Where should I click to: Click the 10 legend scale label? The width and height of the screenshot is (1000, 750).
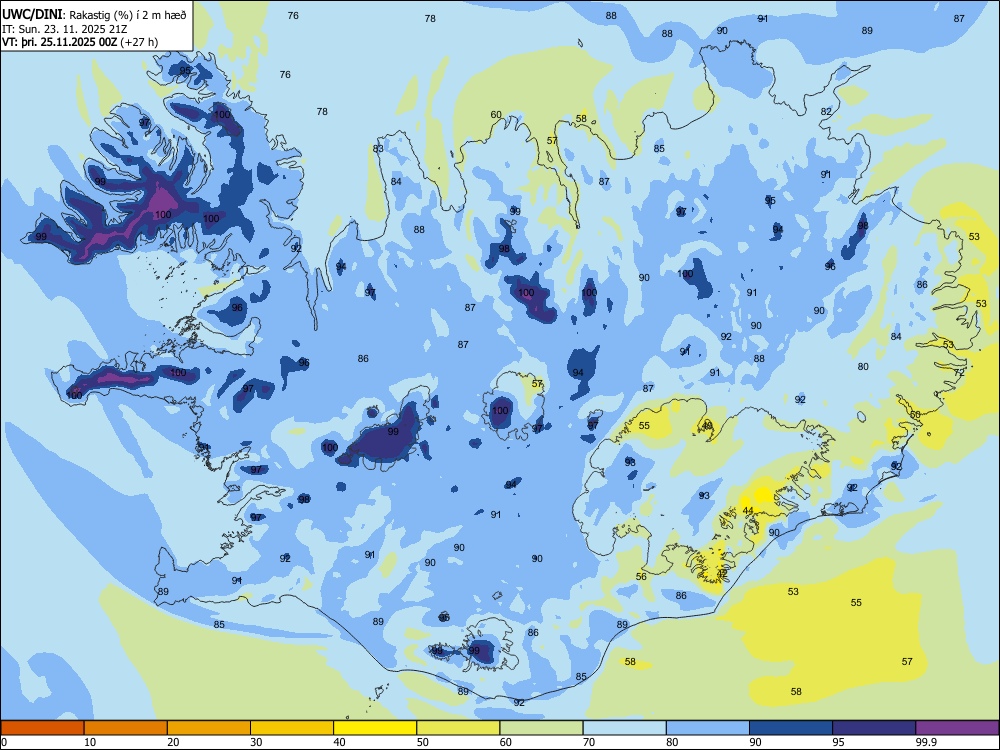pos(90,742)
